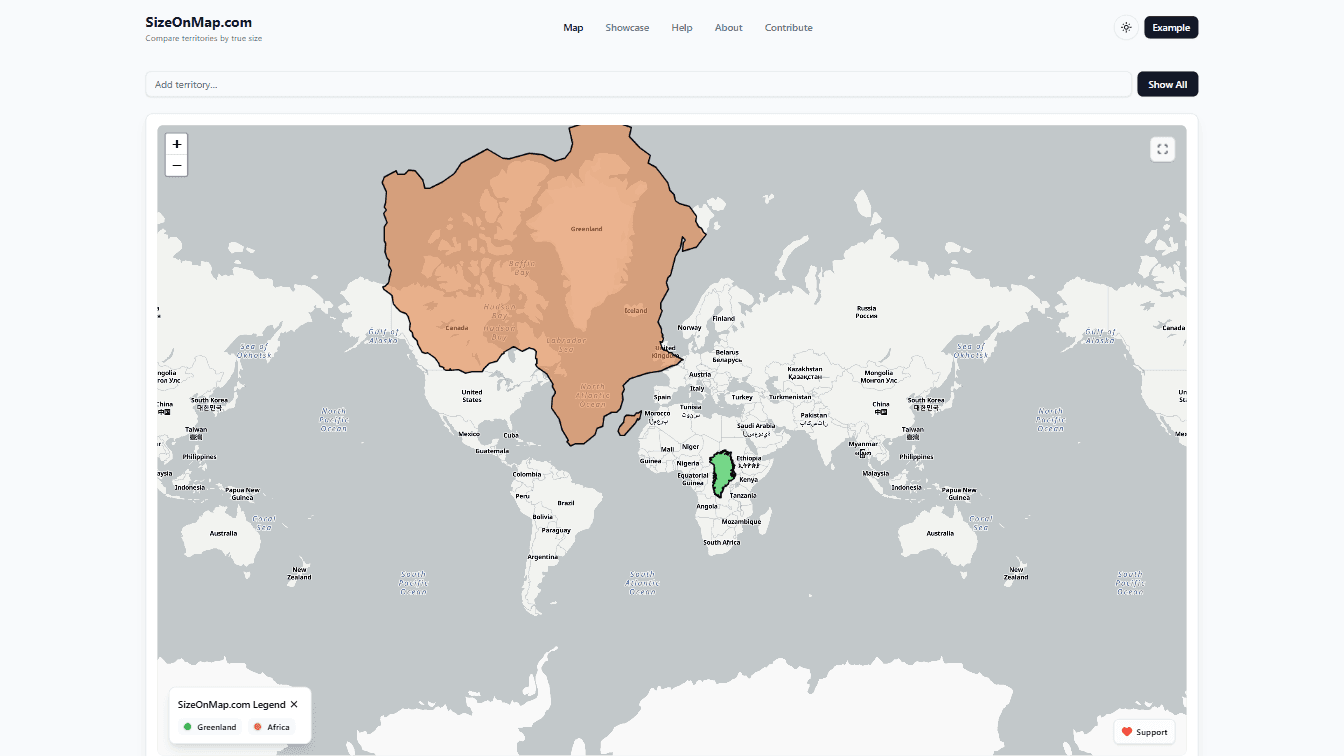
Task: Switch to the Showcase section
Action: 627,27
